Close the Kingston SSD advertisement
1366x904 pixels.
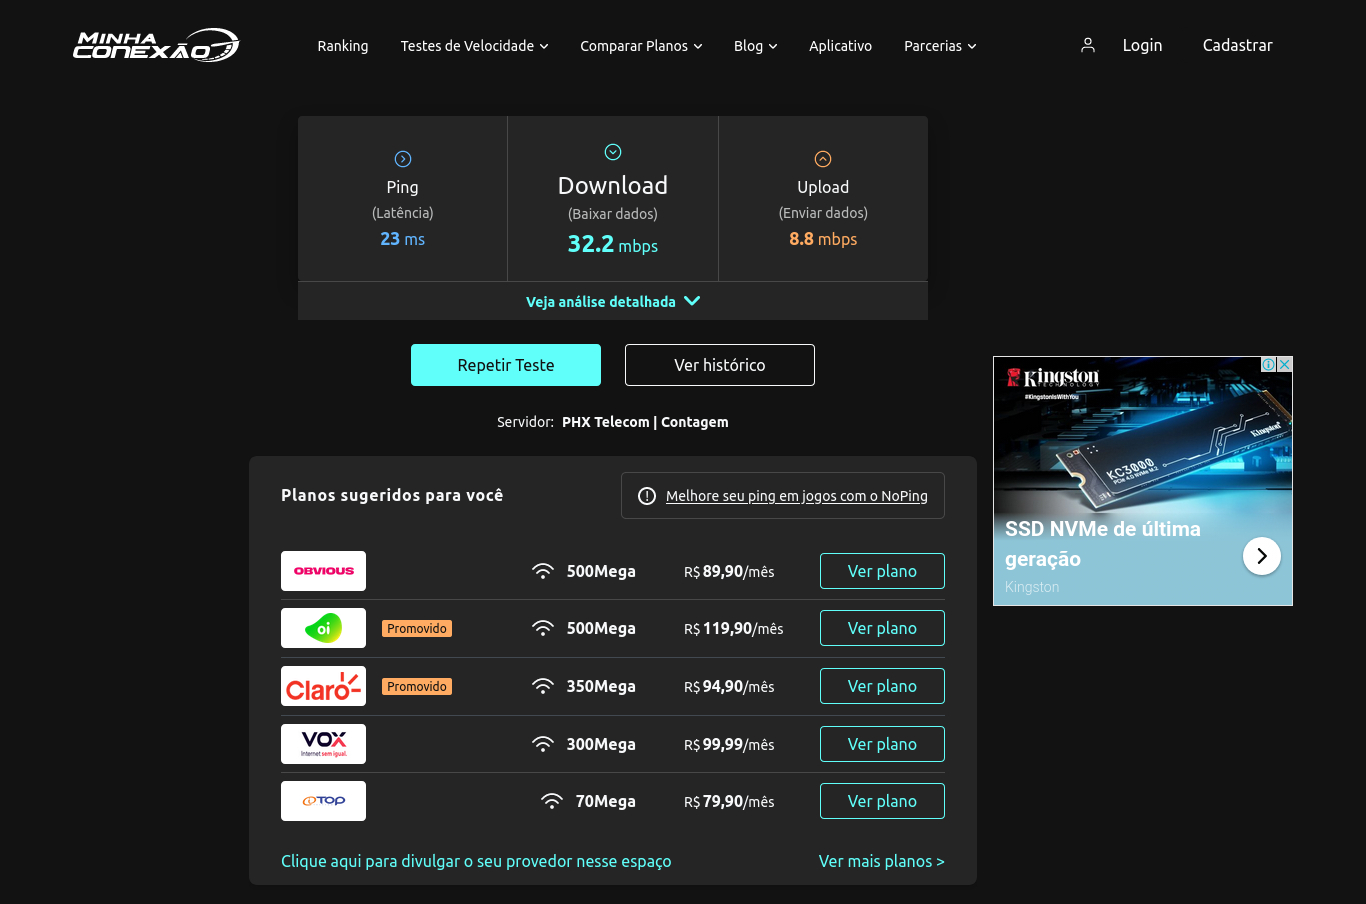pyautogui.click(x=1284, y=364)
